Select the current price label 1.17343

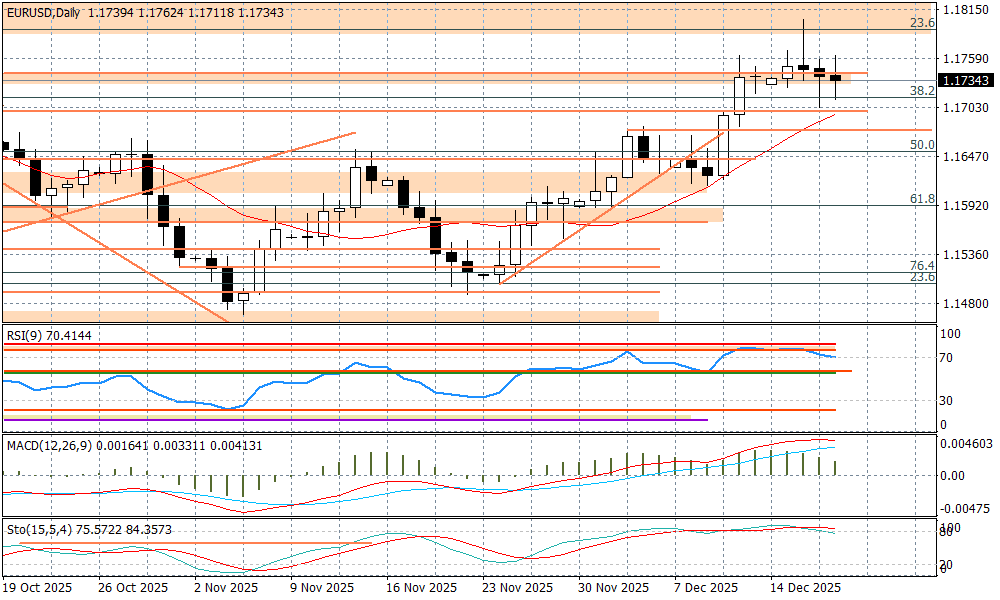coord(965,80)
